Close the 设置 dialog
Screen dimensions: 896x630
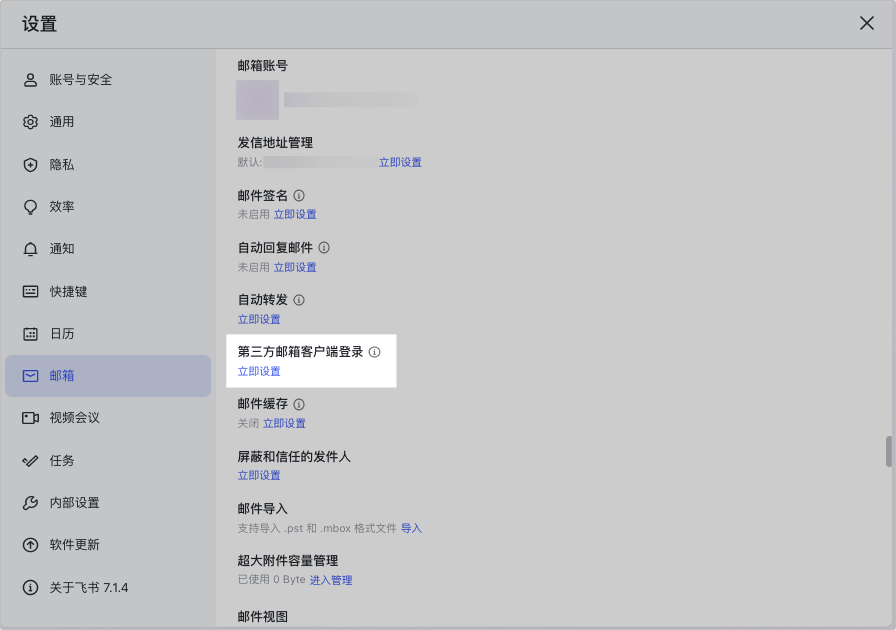[867, 23]
